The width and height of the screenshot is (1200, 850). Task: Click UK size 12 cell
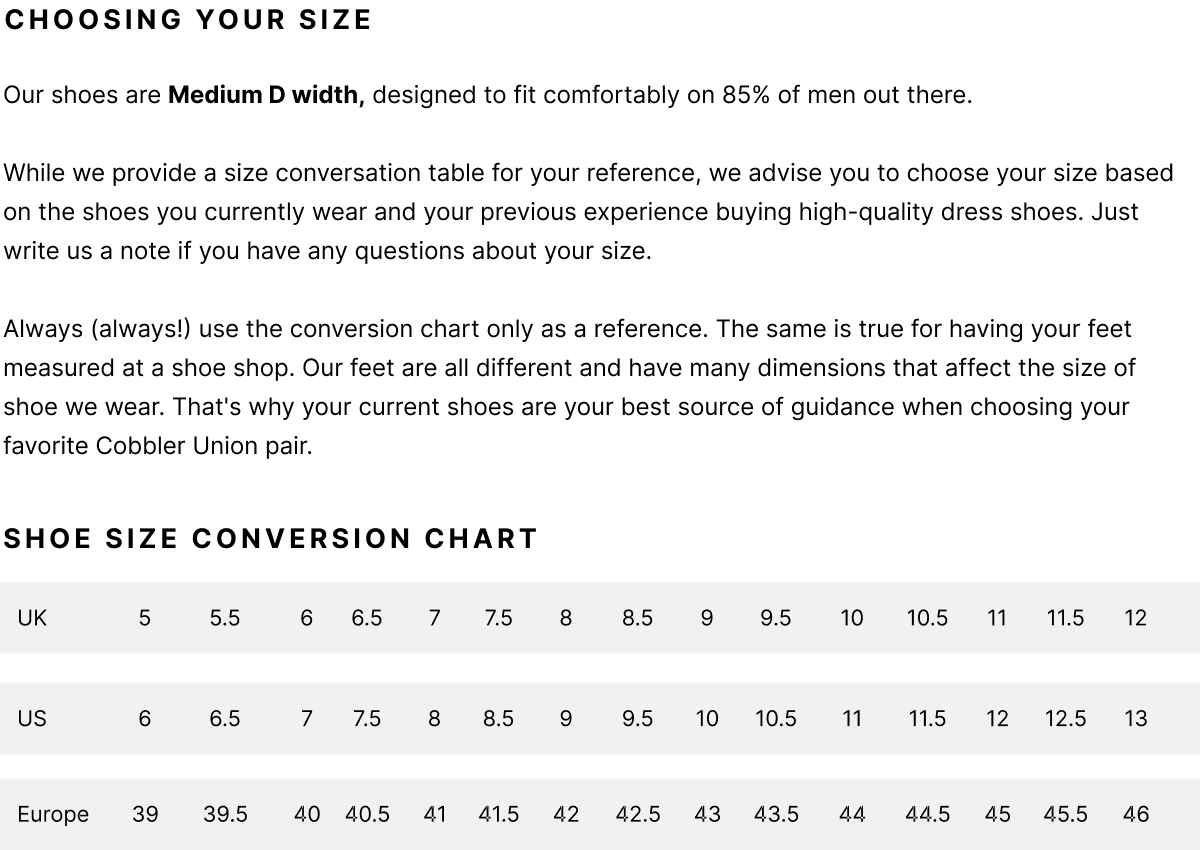(x=1136, y=618)
